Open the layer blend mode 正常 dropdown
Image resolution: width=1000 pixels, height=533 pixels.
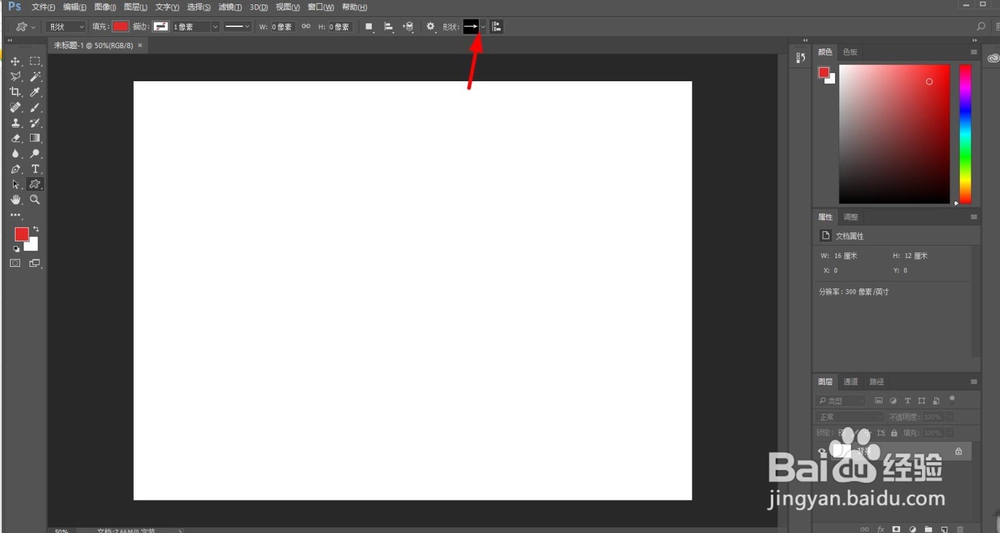[848, 417]
